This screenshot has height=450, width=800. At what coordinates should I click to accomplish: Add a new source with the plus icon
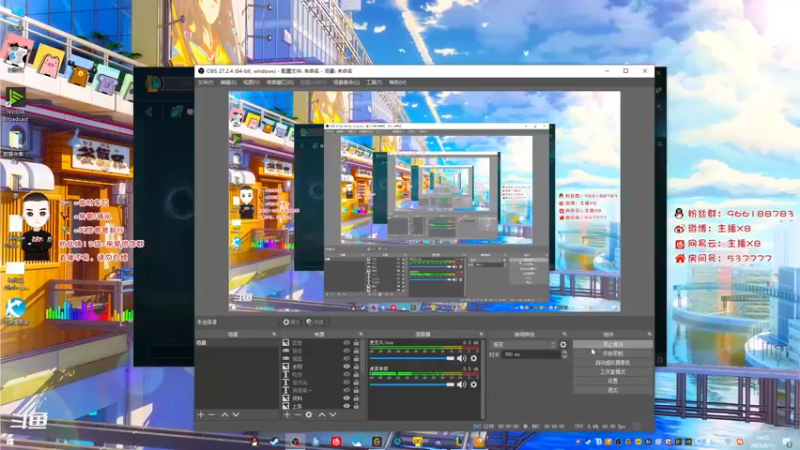287,415
